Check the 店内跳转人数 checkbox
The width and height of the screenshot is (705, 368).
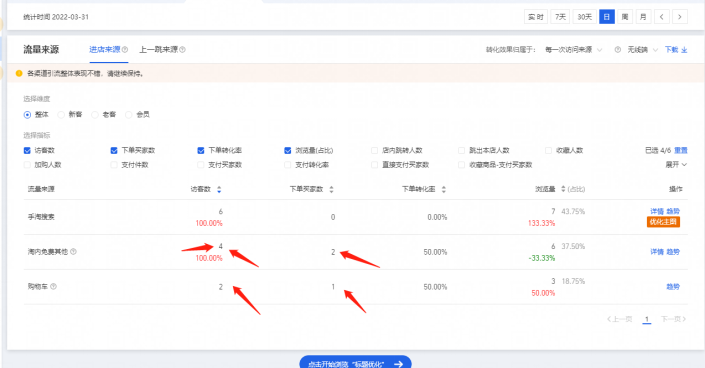click(x=375, y=150)
